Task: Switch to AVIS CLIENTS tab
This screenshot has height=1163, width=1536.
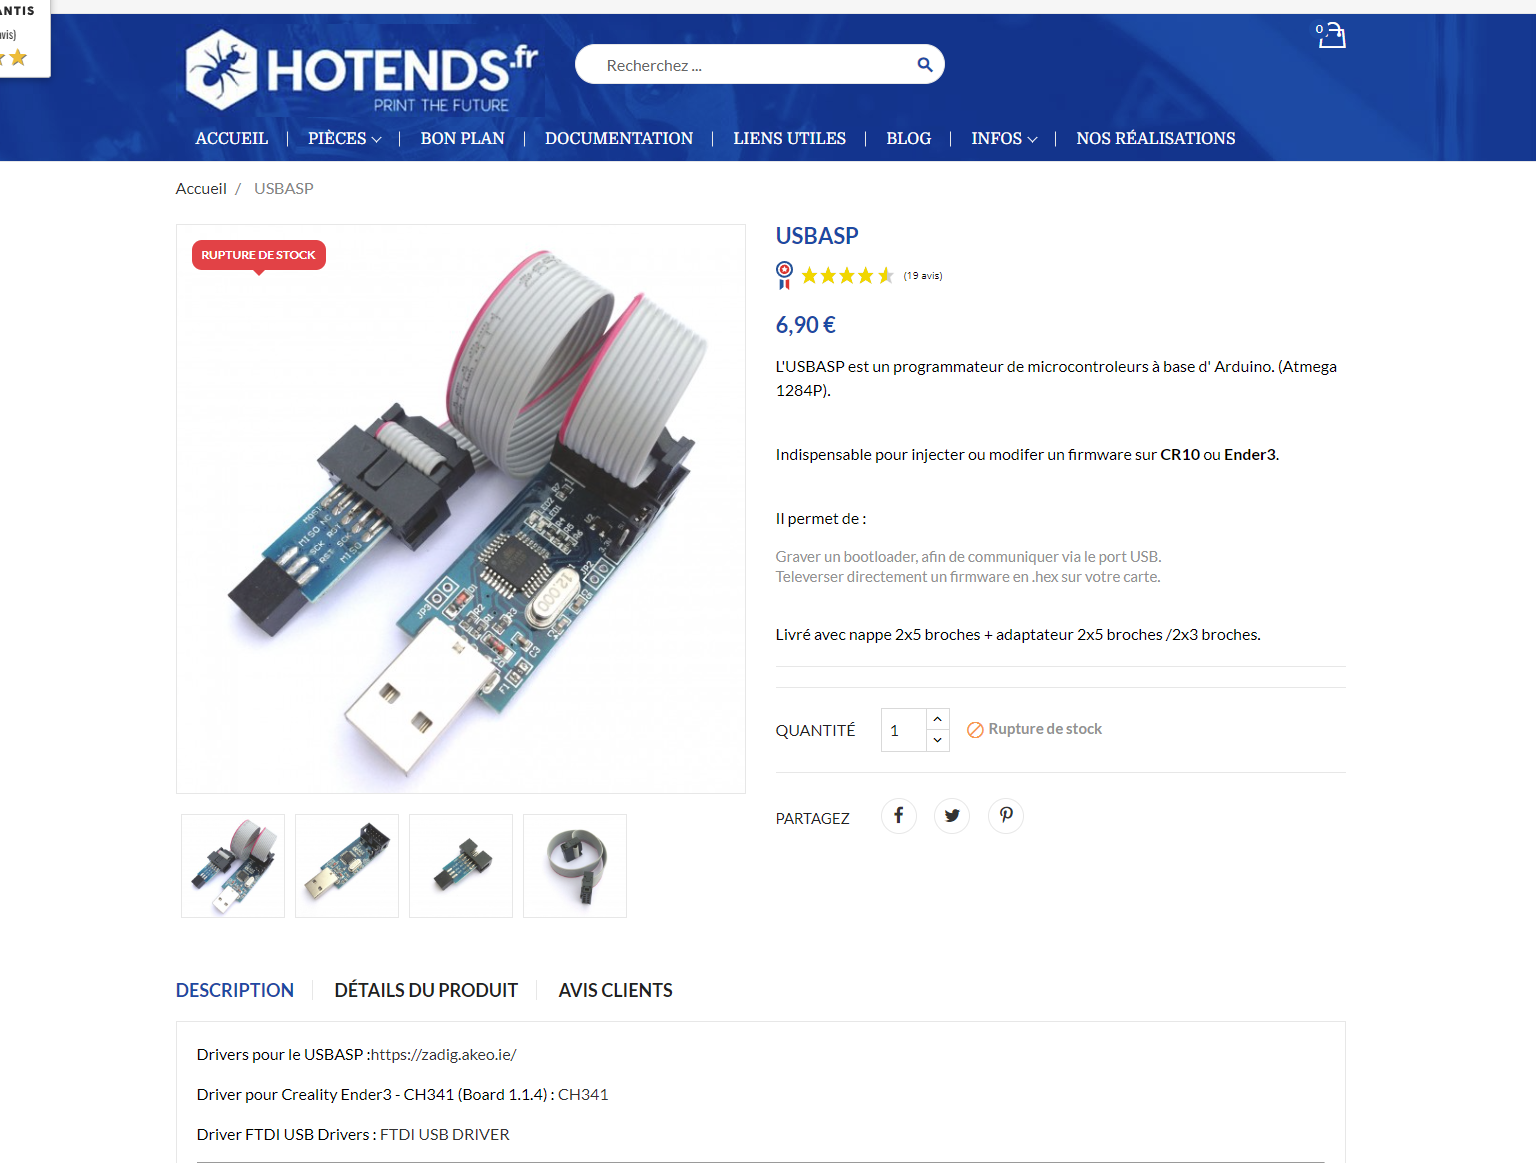Action: tap(616, 990)
